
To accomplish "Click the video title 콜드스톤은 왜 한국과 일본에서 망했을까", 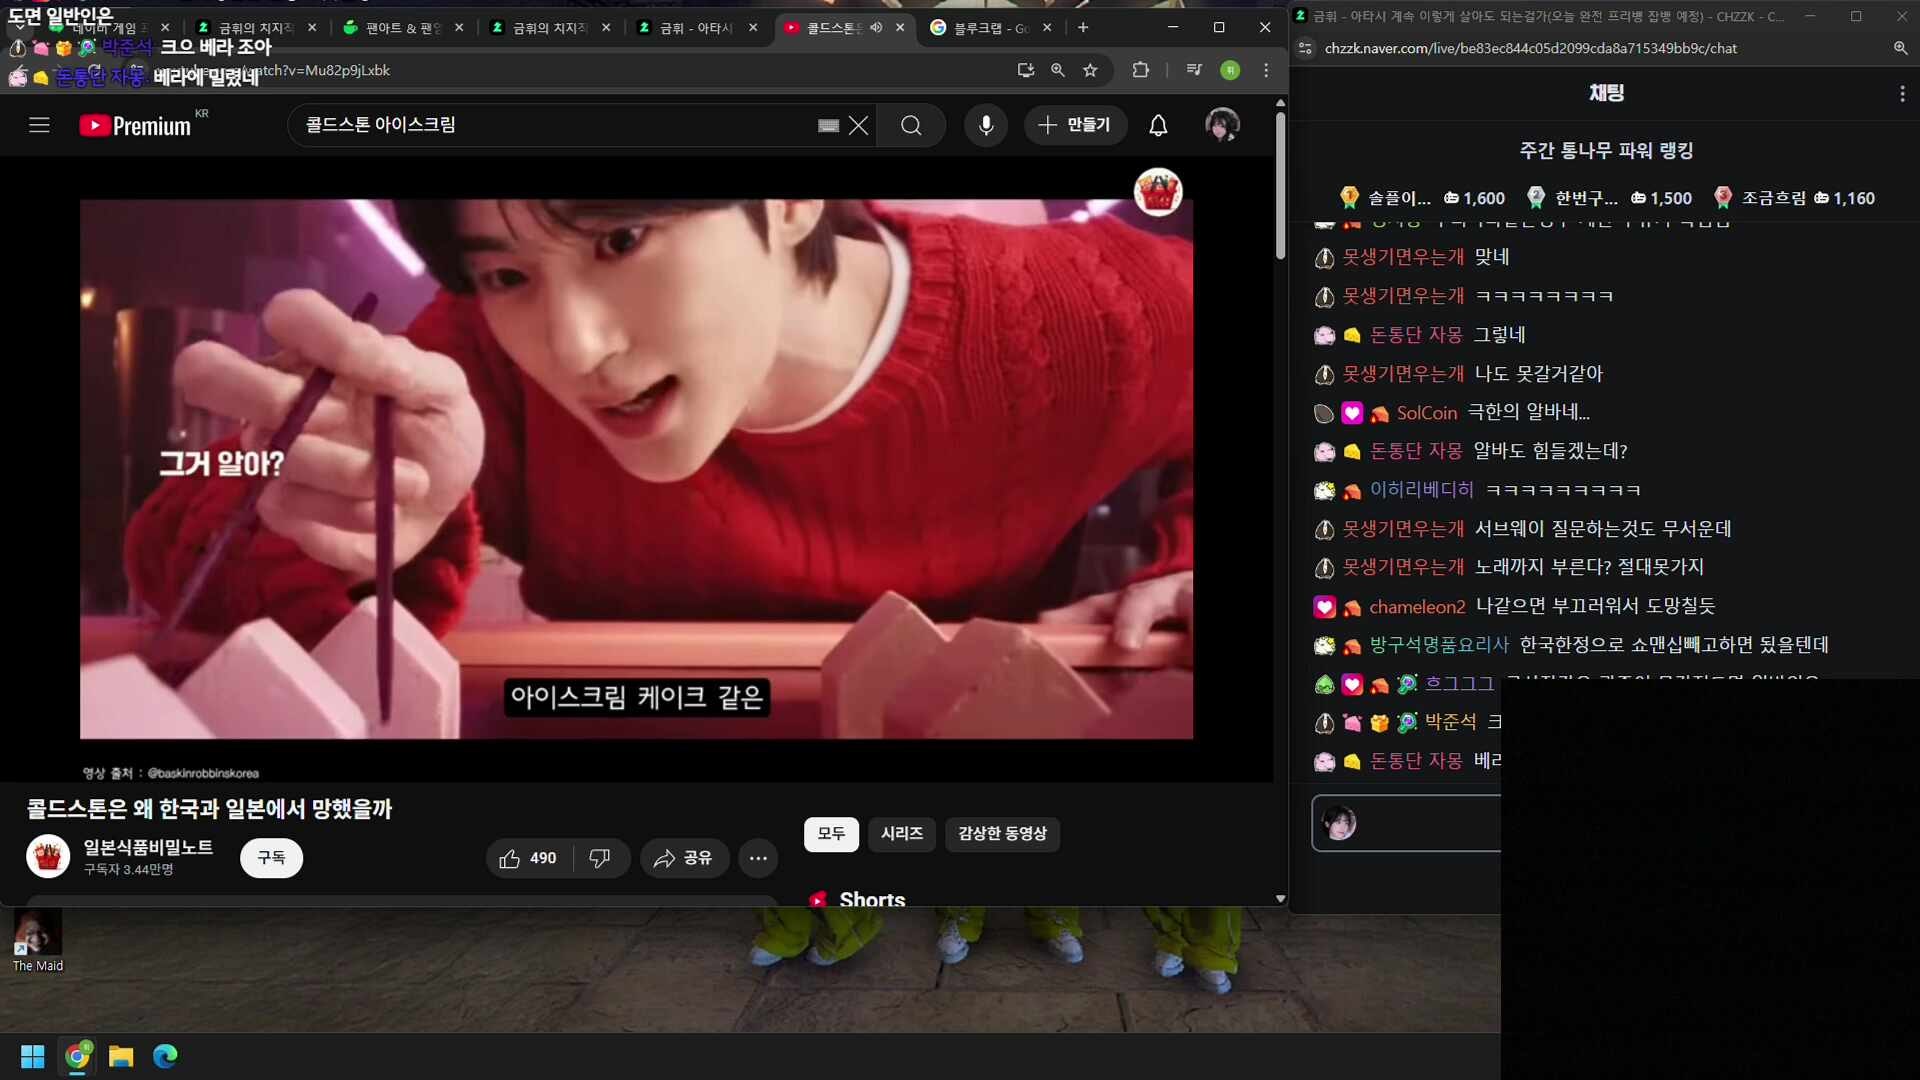I will (209, 809).
